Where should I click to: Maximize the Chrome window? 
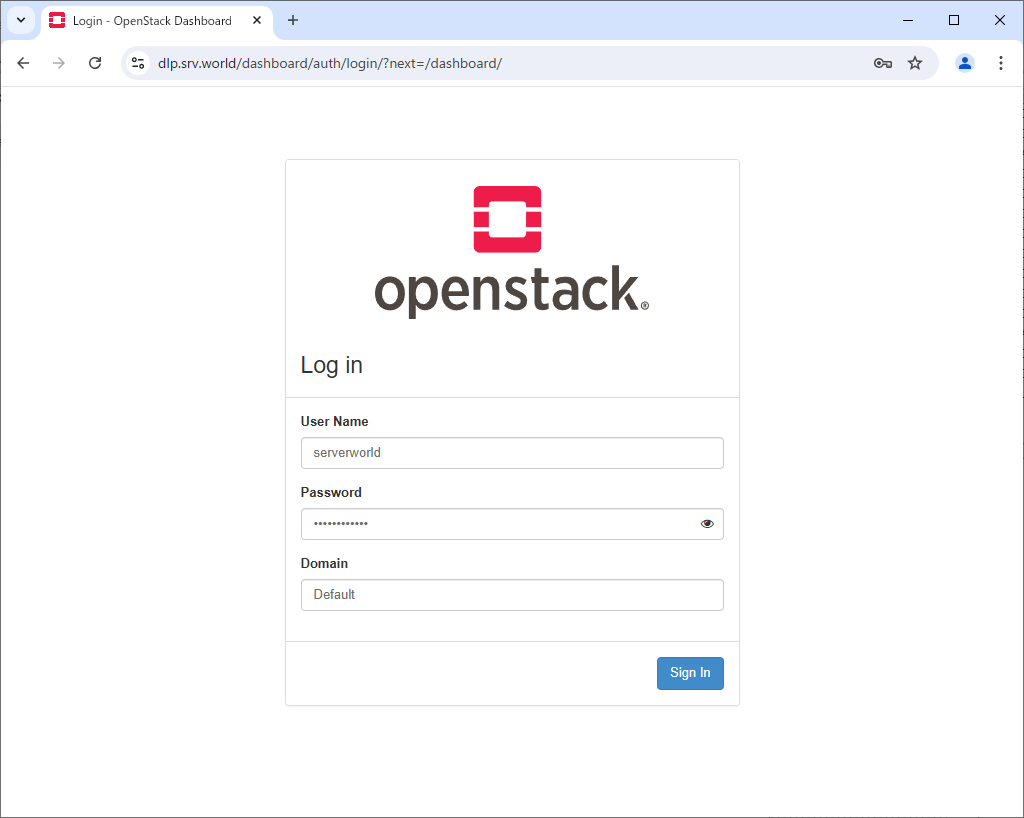(x=954, y=20)
